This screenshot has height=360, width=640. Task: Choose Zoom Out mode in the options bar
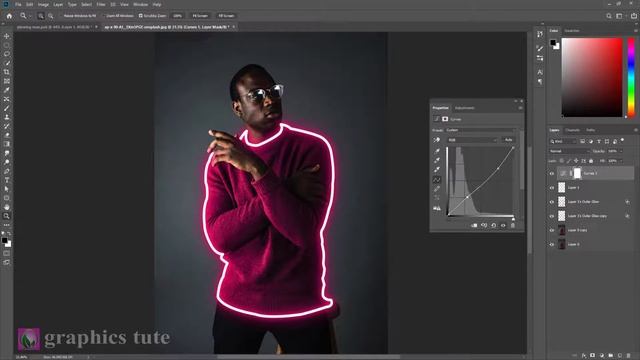coord(51,16)
